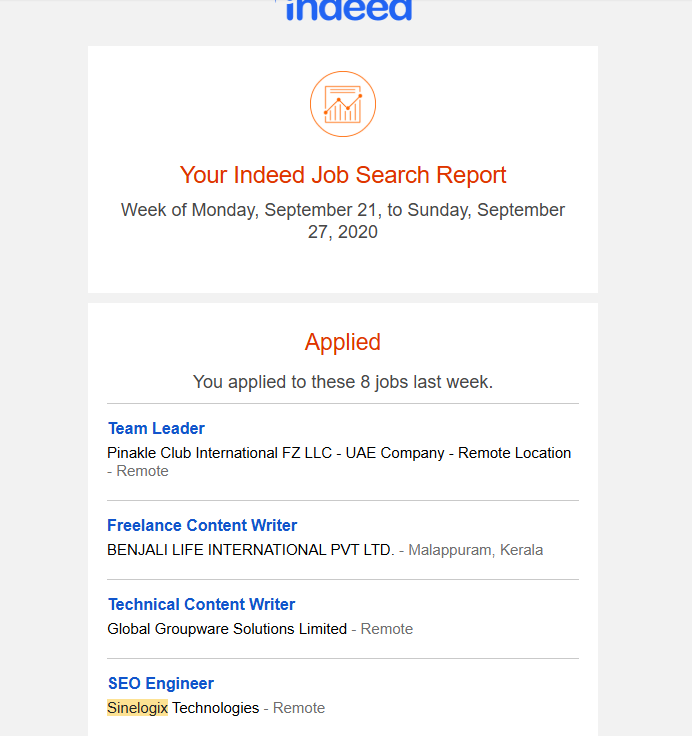The width and height of the screenshot is (692, 736).
Task: Click the highlighted Sinelogix word
Action: (x=137, y=708)
